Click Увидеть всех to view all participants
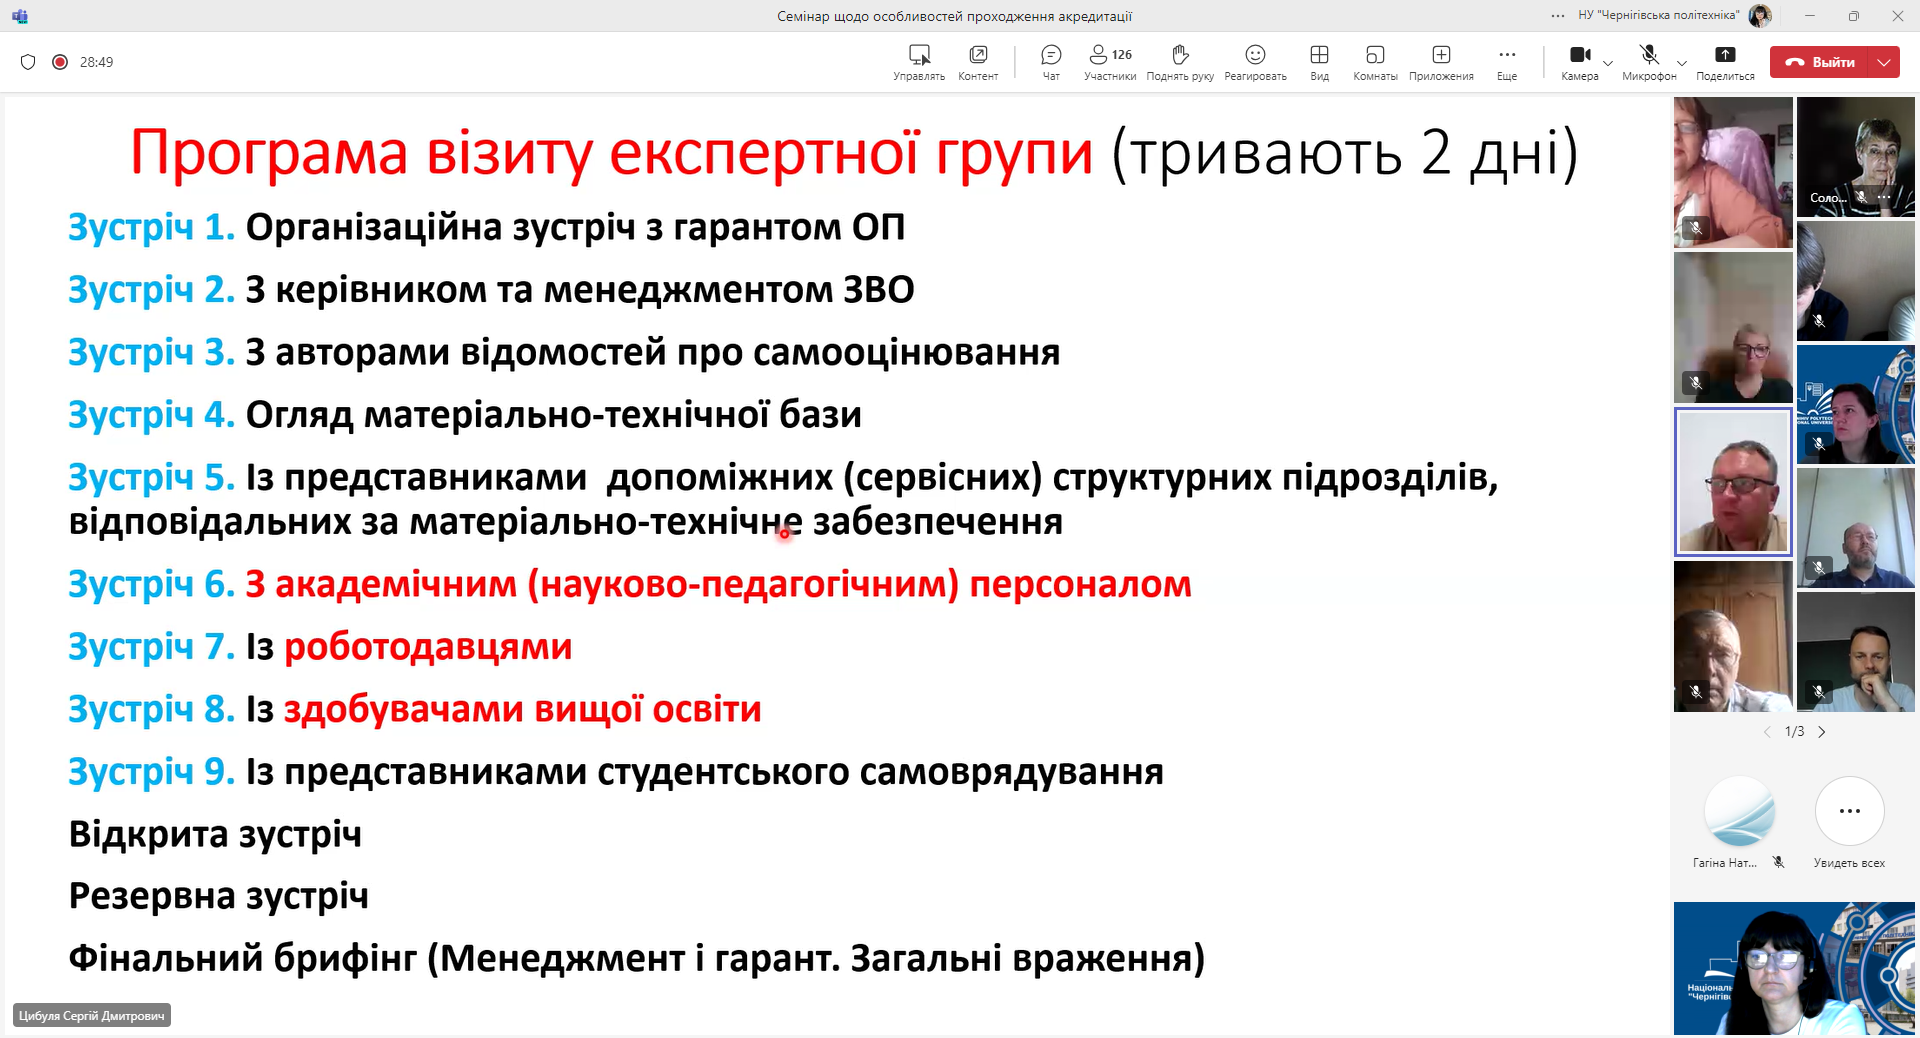Viewport: 1920px width, 1038px height. coord(1849,822)
